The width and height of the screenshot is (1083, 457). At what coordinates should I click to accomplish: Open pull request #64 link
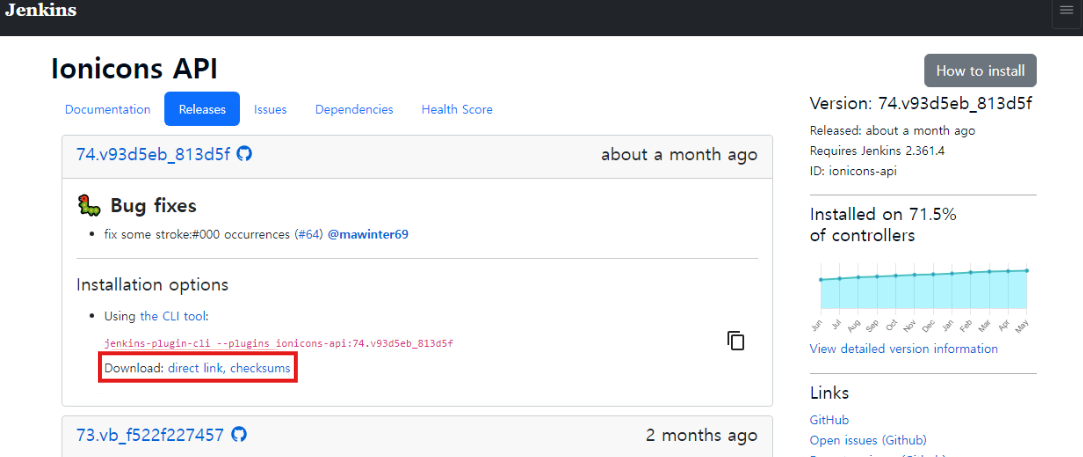click(x=309, y=235)
